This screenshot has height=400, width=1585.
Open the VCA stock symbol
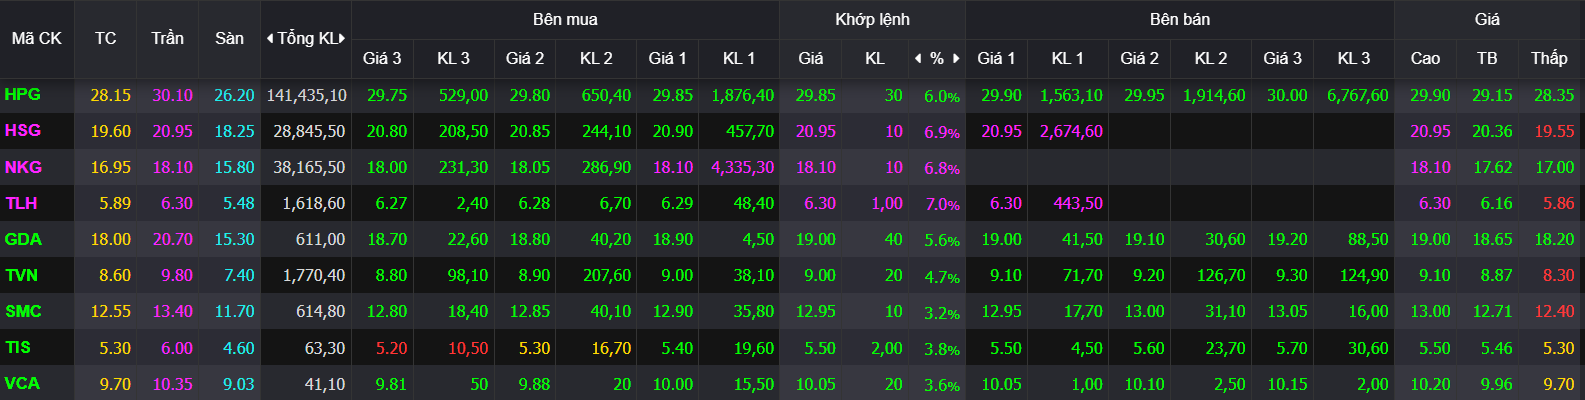pyautogui.click(x=22, y=383)
